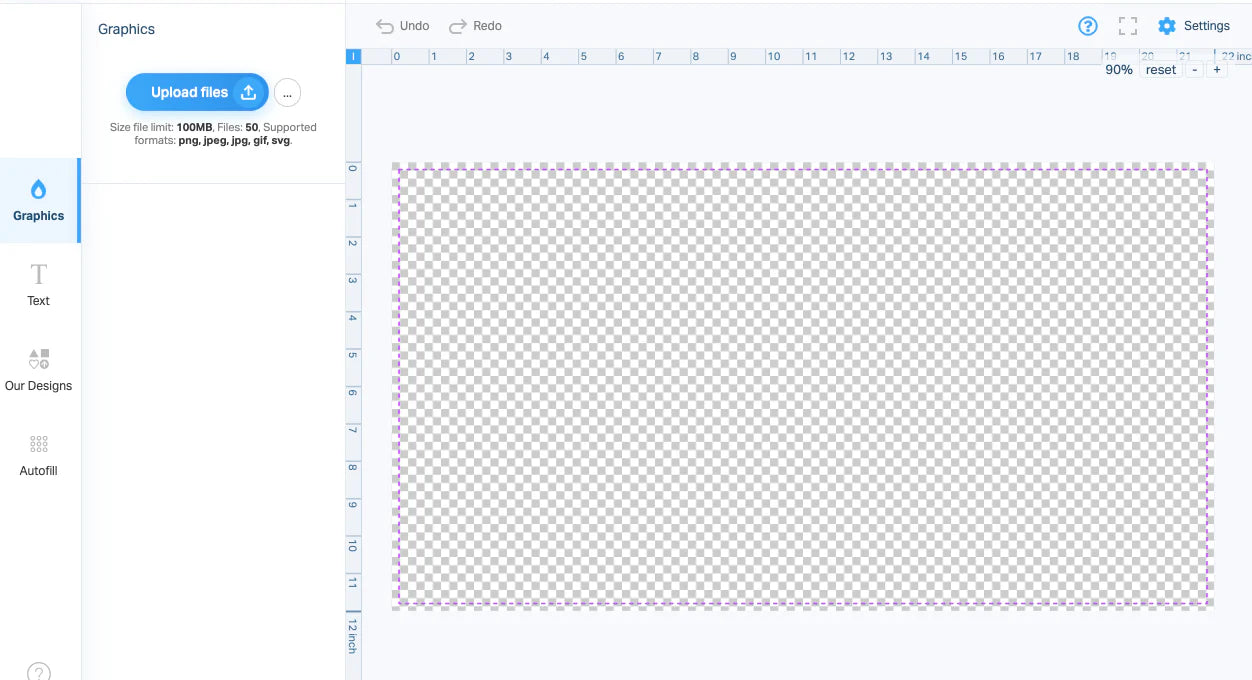
Task: Click the Graphics panel title text
Action: 126,29
